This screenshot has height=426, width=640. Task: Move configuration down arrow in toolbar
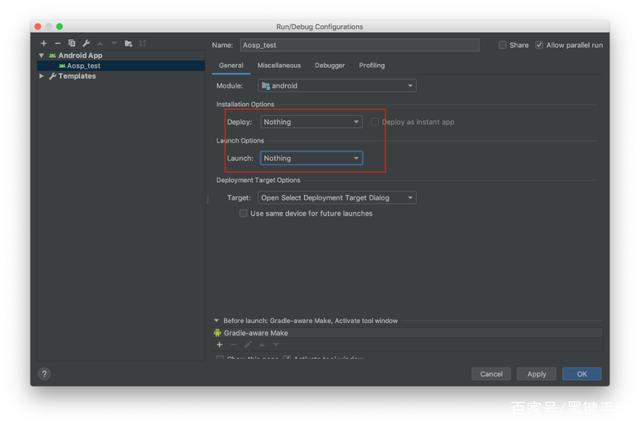tap(114, 43)
